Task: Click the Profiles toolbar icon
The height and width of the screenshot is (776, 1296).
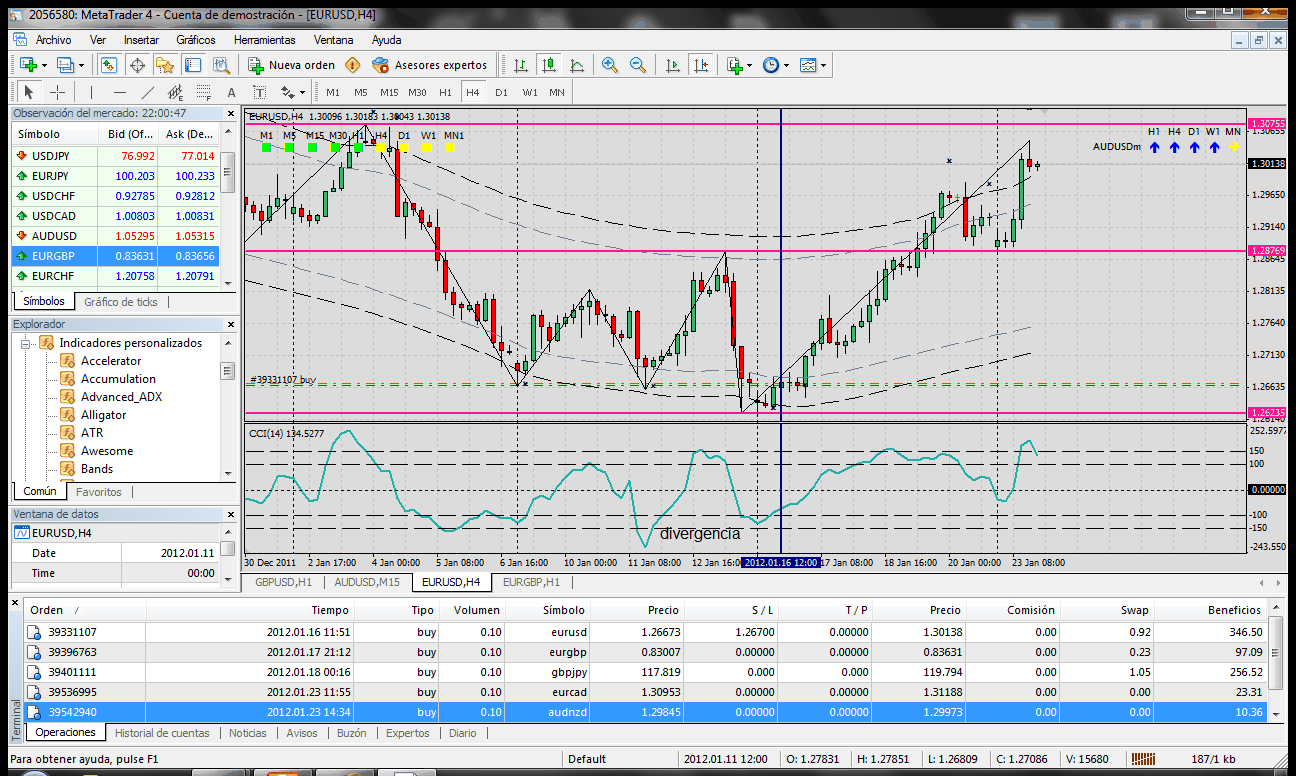Action: click(66, 65)
